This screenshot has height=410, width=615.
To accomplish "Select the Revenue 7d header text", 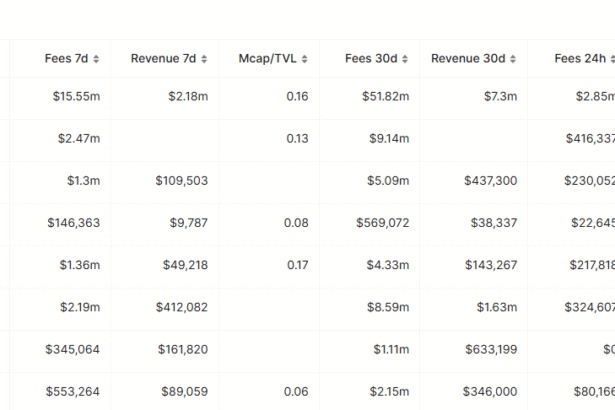I will coord(163,59).
